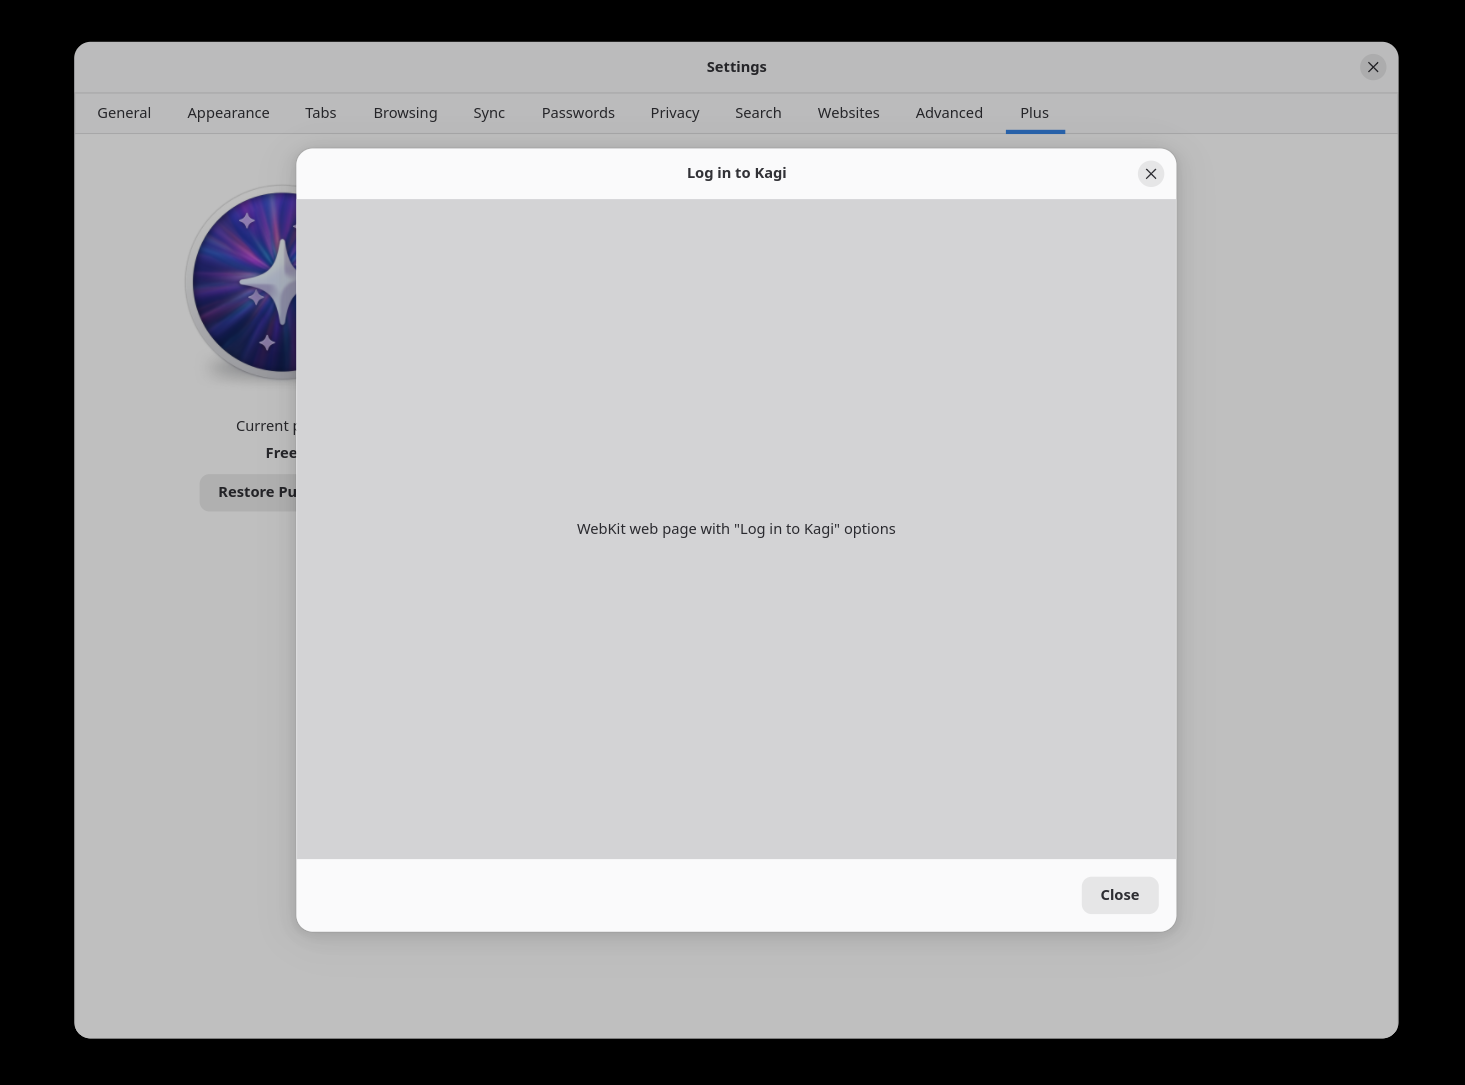1465x1085 pixels.
Task: Open the Appearance settings tab
Action: pyautogui.click(x=228, y=112)
